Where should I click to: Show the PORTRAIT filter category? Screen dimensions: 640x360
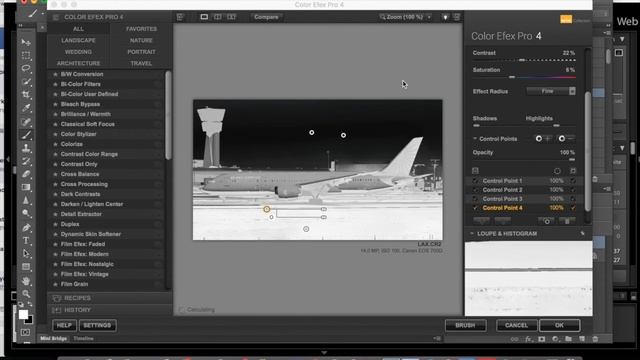pyautogui.click(x=141, y=52)
